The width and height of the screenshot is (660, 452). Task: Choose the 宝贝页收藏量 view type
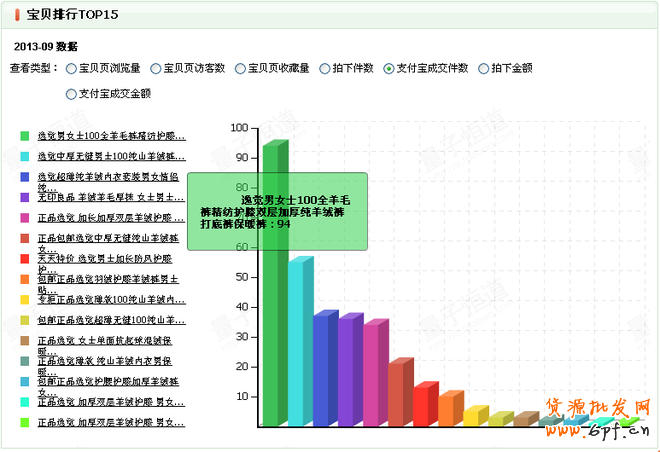pos(240,69)
